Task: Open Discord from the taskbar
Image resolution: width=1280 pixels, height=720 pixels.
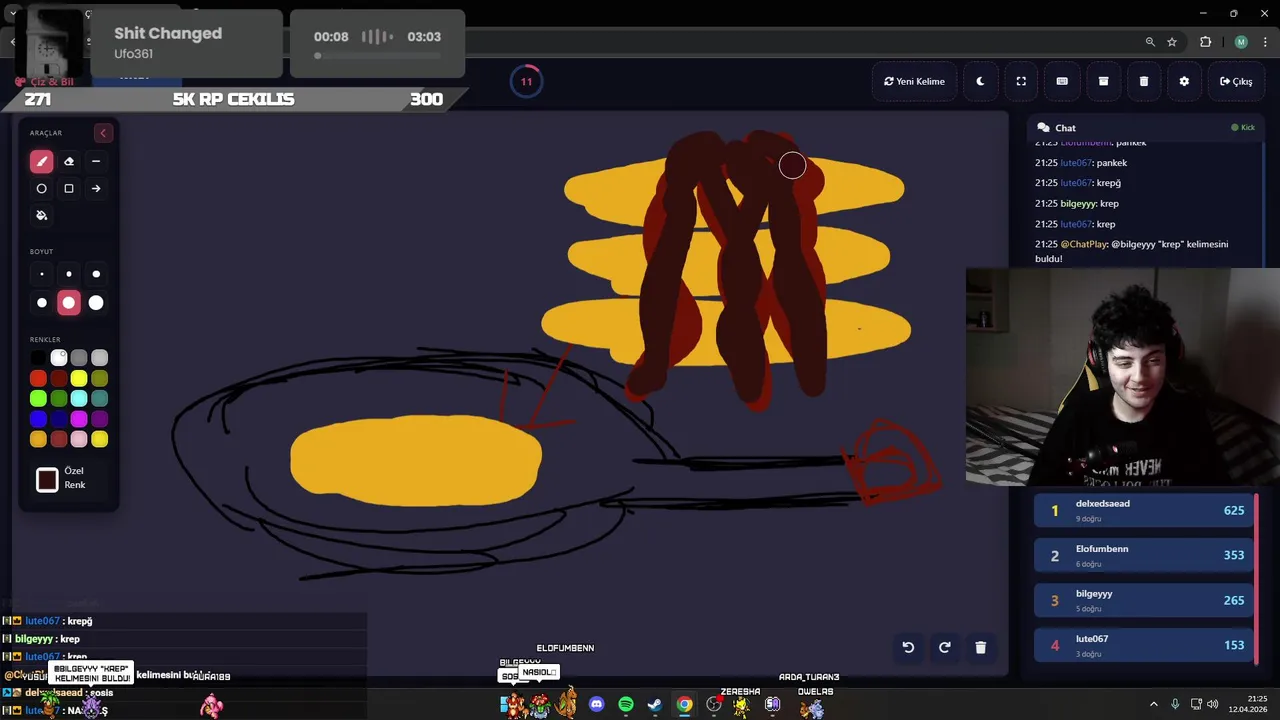Action: pyautogui.click(x=597, y=705)
